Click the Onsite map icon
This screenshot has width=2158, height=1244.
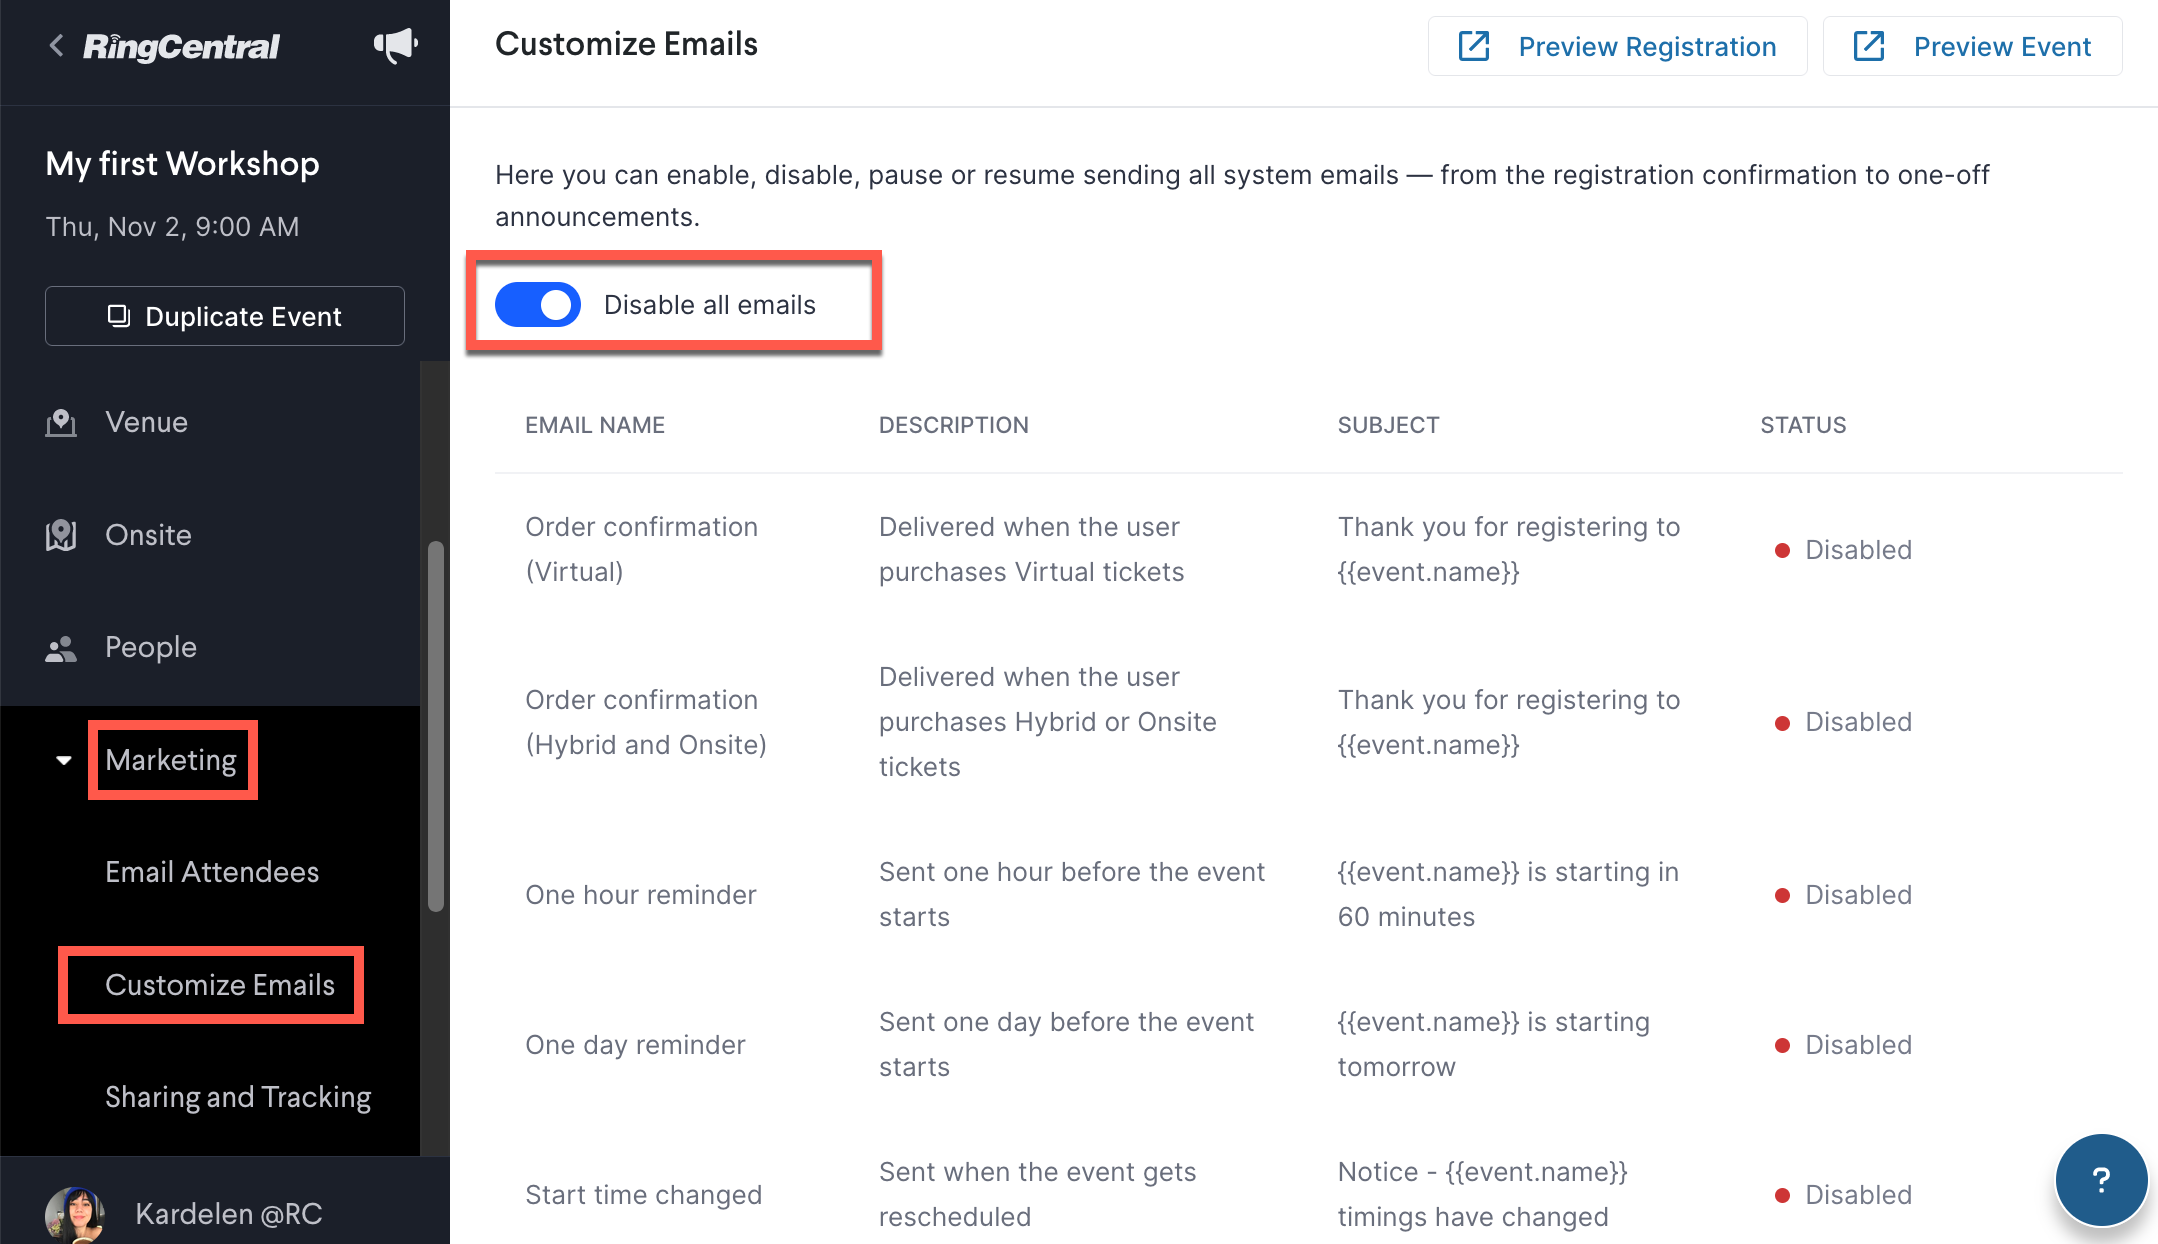point(61,535)
